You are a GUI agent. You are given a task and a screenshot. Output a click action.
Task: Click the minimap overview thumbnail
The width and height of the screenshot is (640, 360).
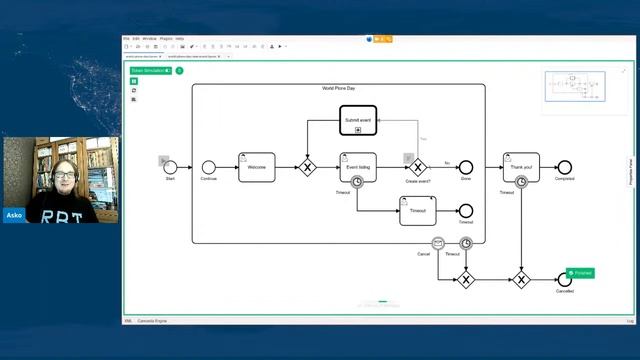(x=575, y=87)
